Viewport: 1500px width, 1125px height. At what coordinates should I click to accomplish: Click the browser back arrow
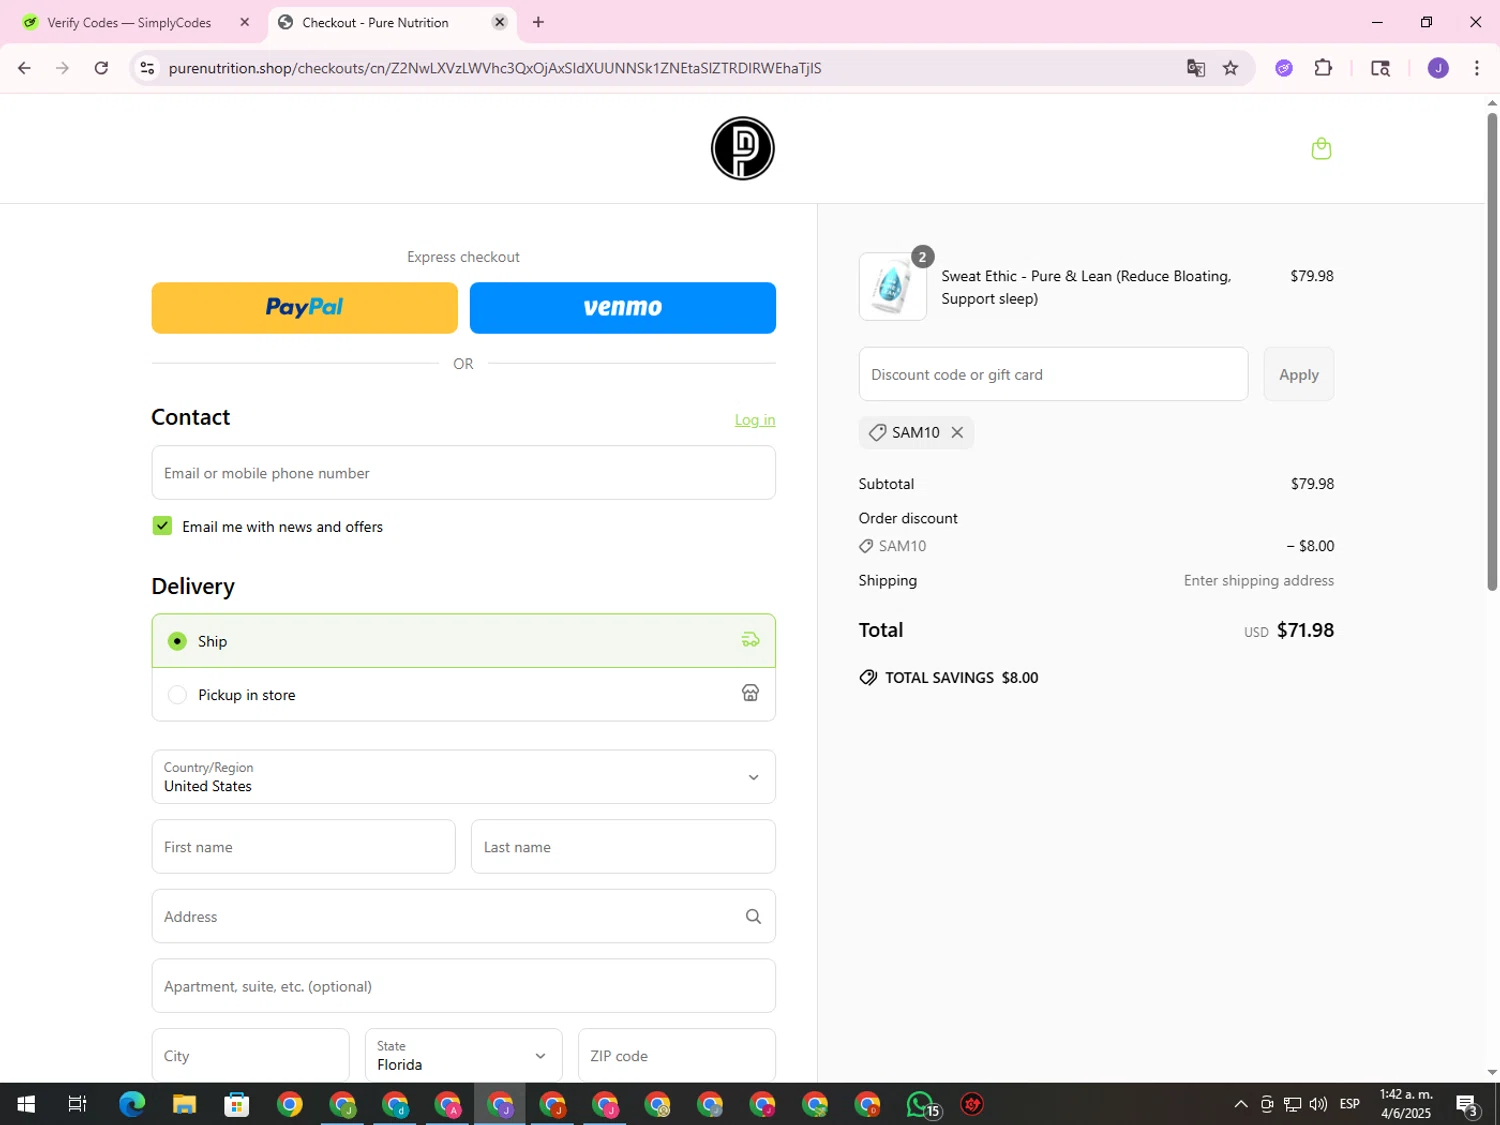click(24, 68)
